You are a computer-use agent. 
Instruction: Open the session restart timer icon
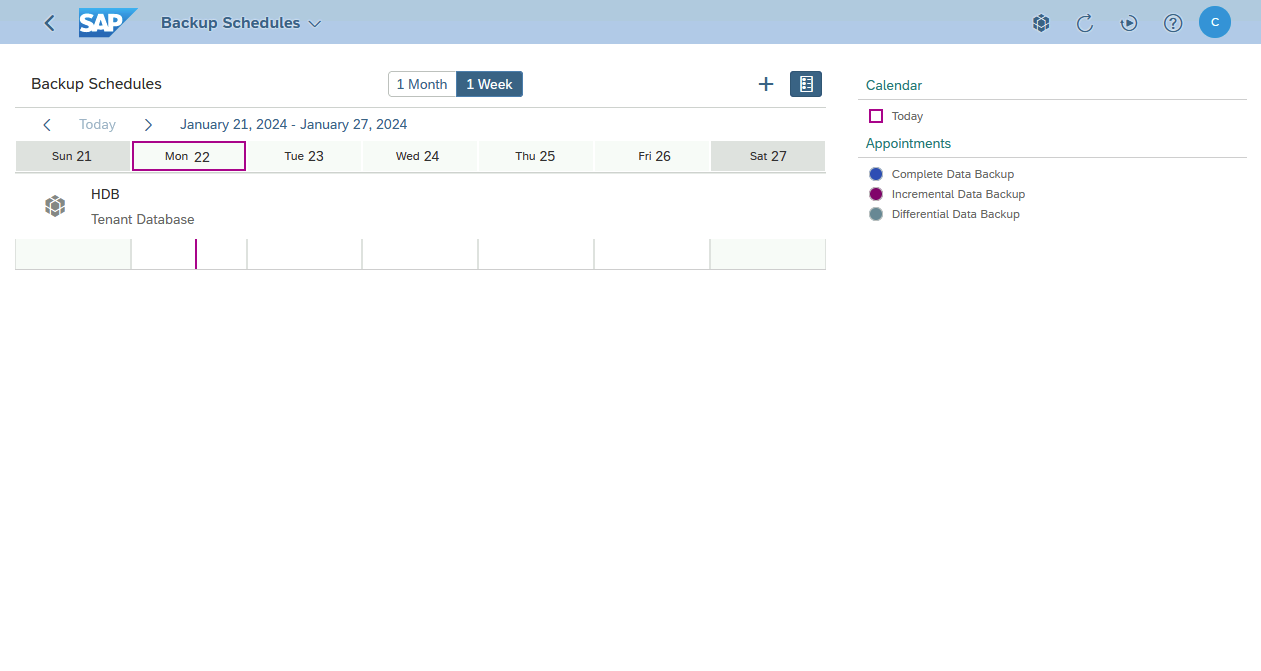tap(1128, 22)
